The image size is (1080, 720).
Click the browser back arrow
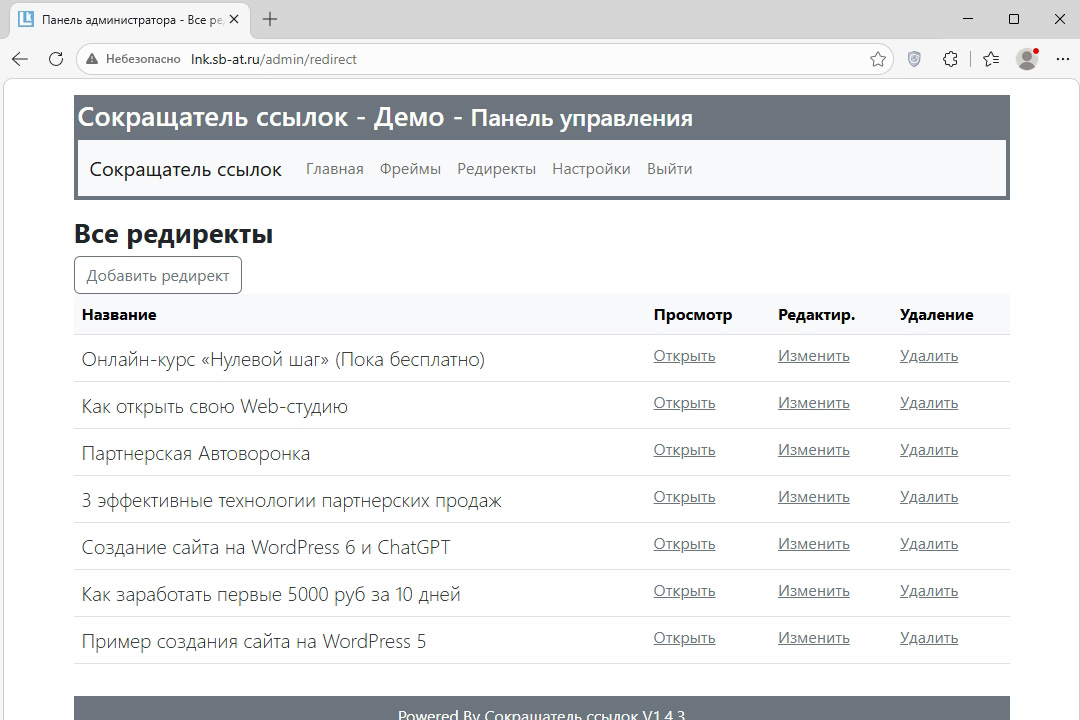pos(20,59)
